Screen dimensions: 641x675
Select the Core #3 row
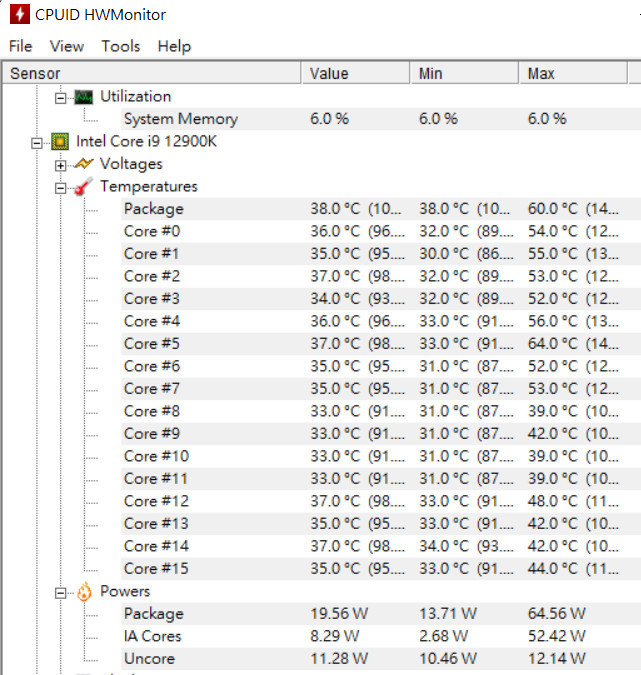click(x=381, y=299)
